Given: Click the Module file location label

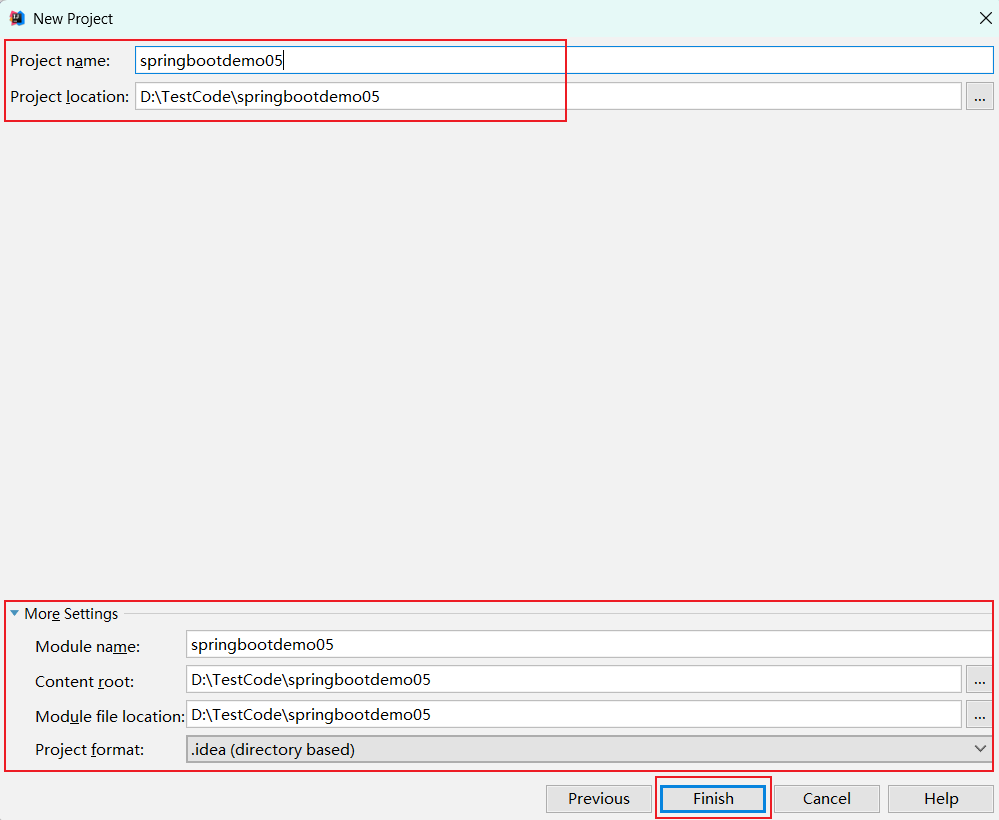Looking at the screenshot, I should [x=110, y=716].
